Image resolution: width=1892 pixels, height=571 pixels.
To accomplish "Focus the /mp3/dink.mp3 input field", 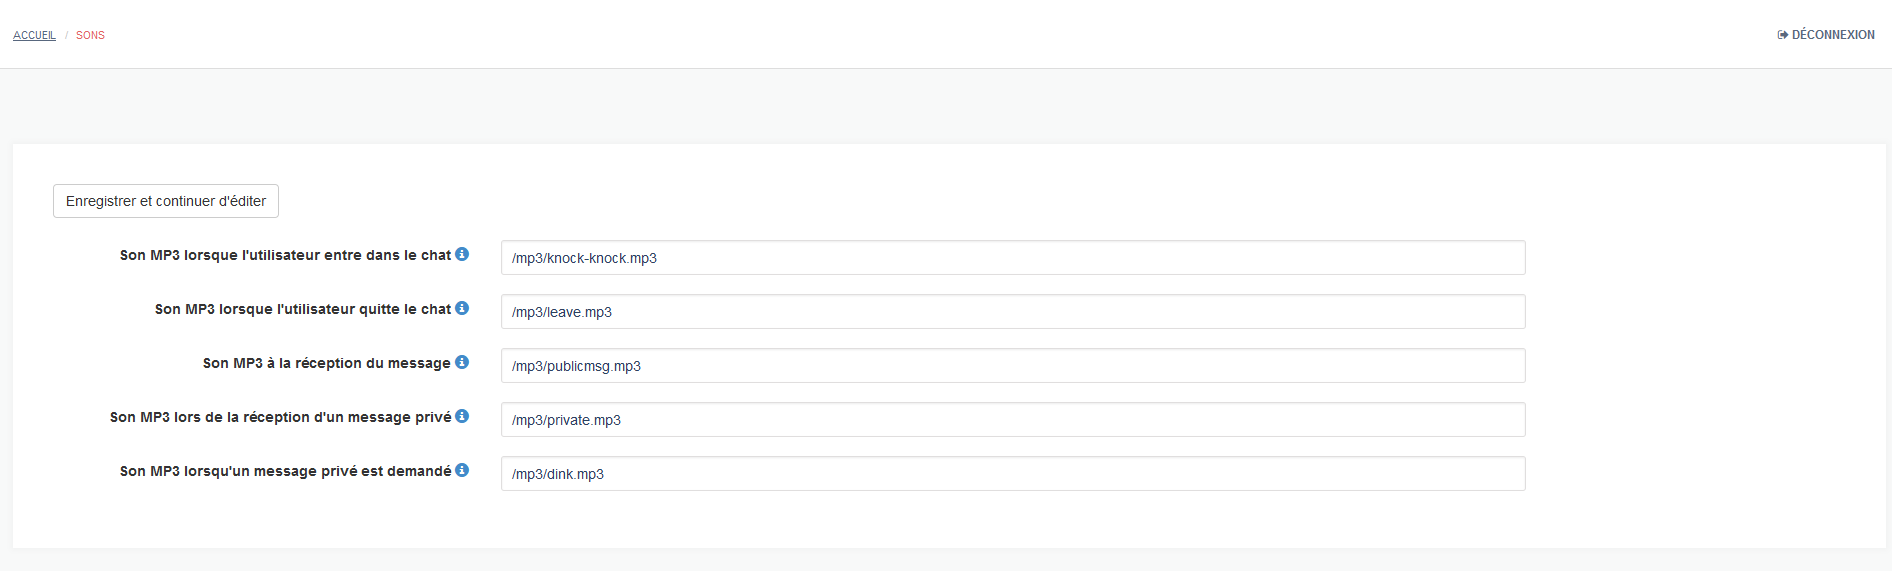I will pos(1013,474).
